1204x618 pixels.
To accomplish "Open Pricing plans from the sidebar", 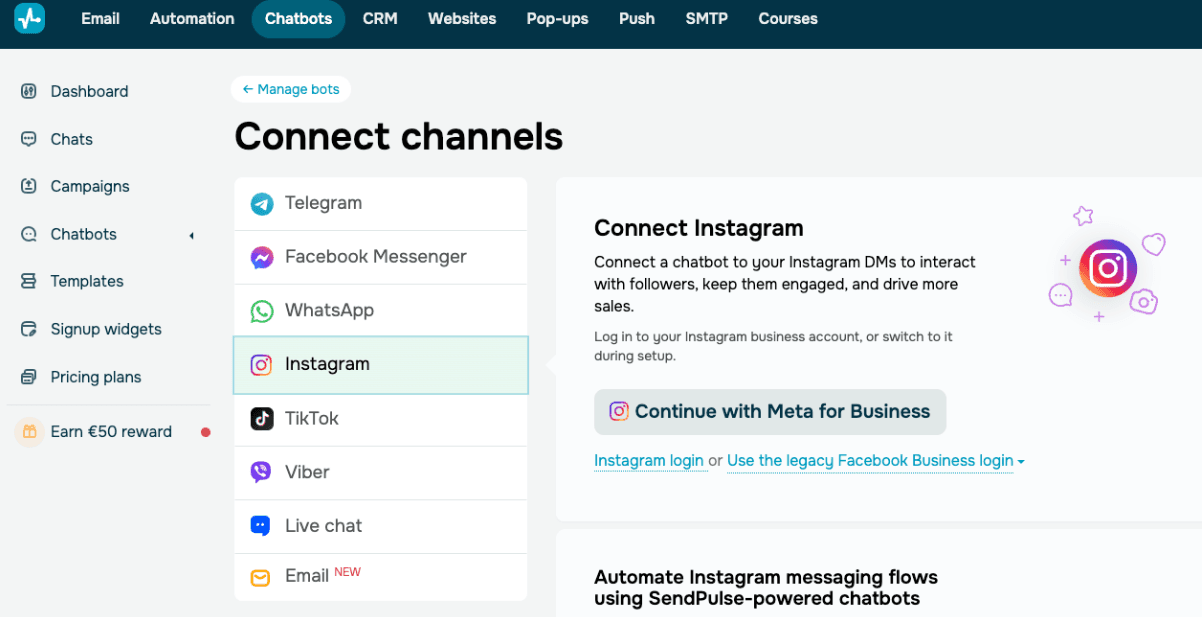I will [x=96, y=377].
